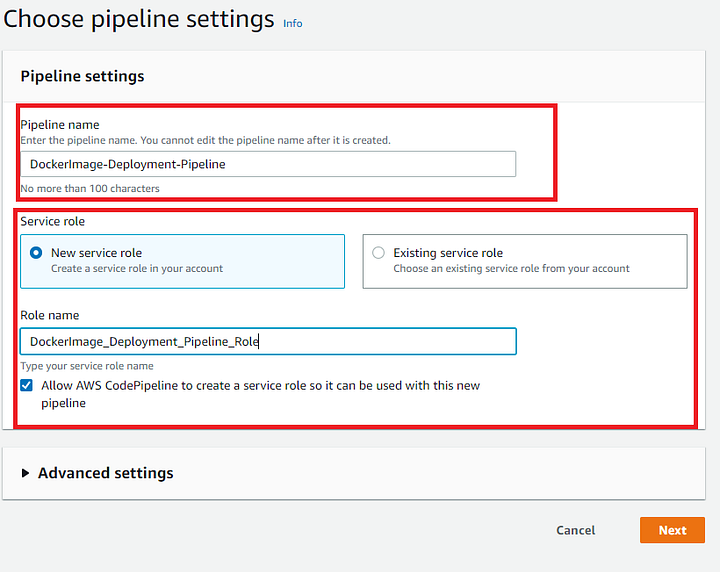Untick the Allow AWS CodePipeline checkbox
Viewport: 720px width, 572px height.
coord(26,385)
